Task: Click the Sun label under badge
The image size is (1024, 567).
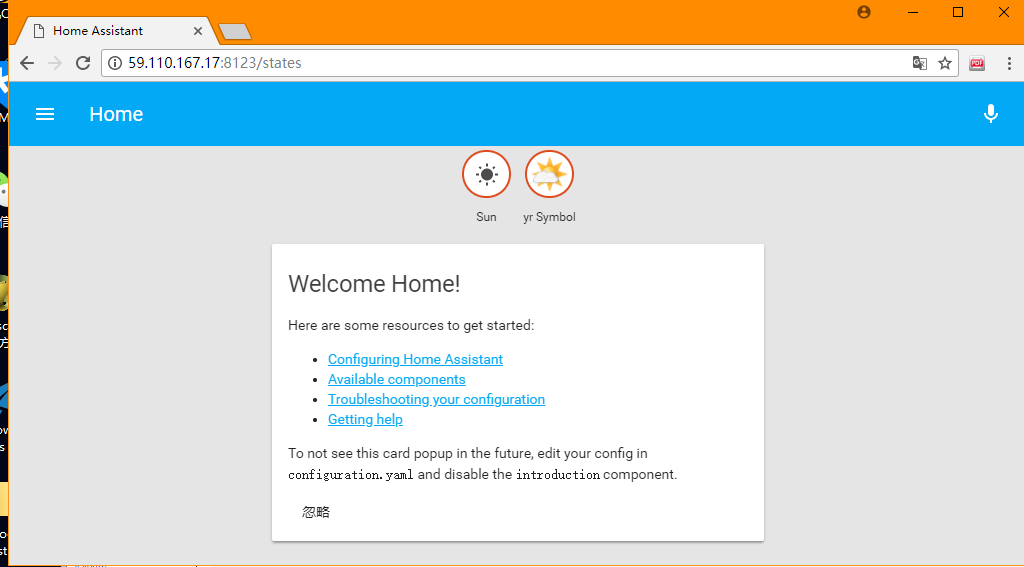Action: tap(487, 217)
